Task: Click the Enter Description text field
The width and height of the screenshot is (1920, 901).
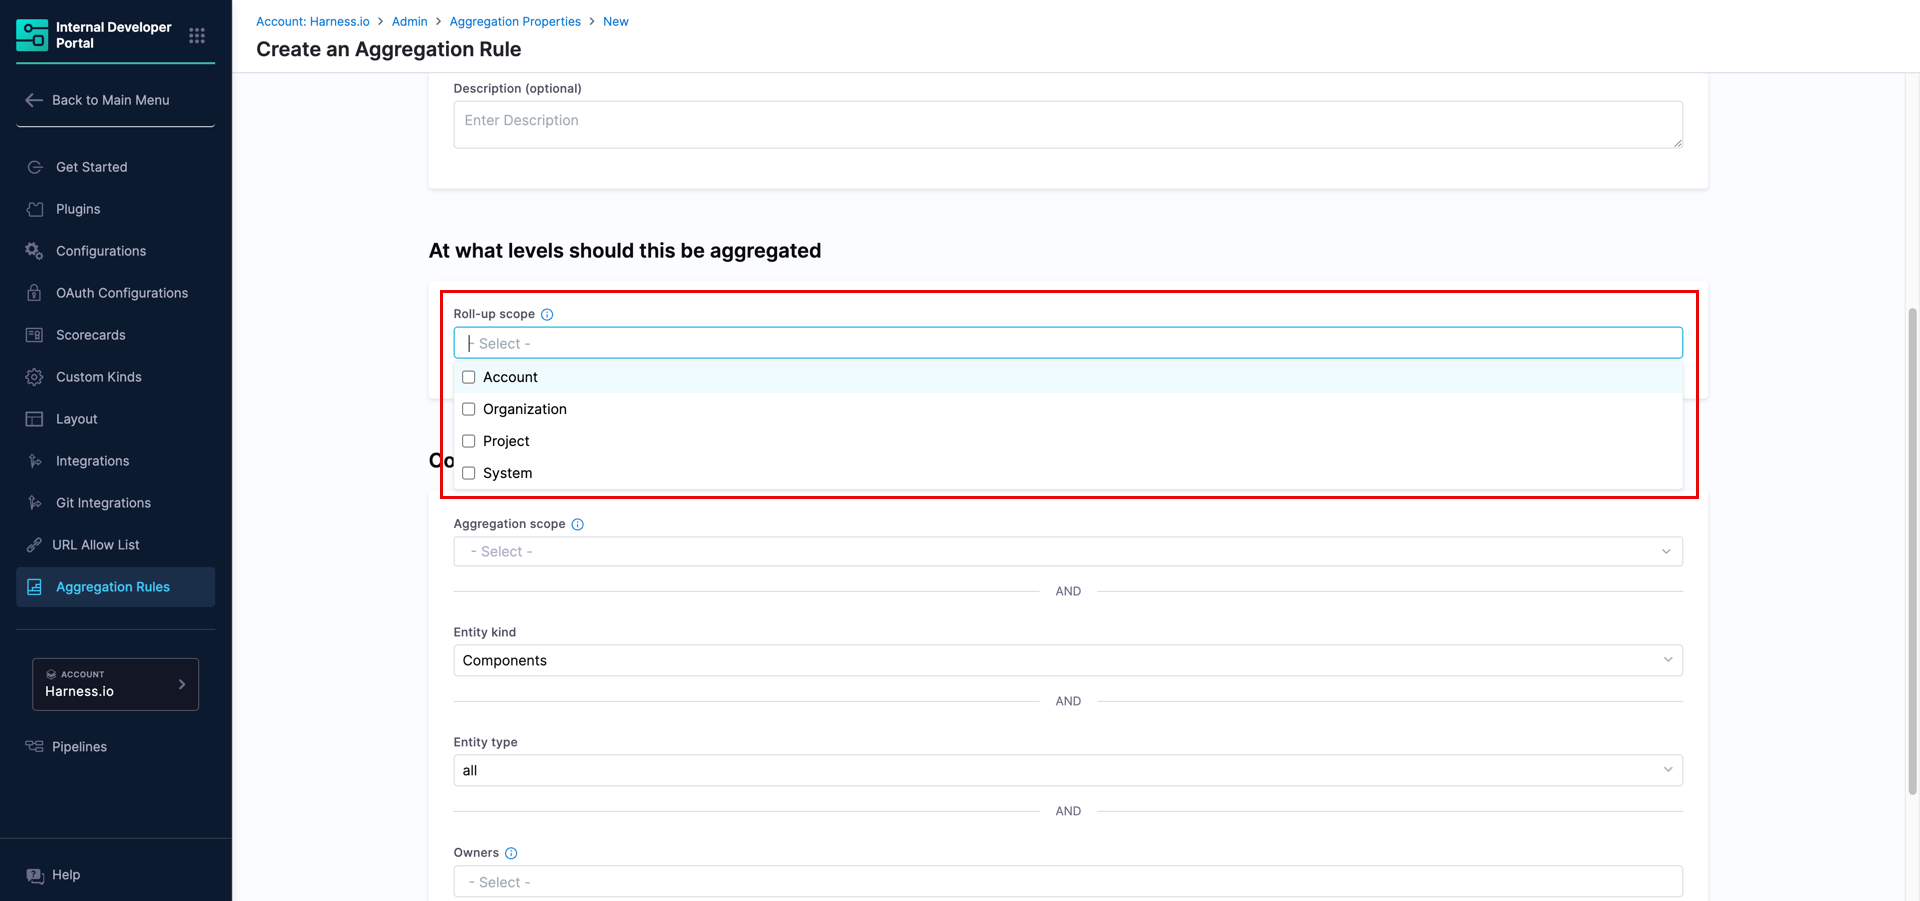Action: tap(1067, 124)
